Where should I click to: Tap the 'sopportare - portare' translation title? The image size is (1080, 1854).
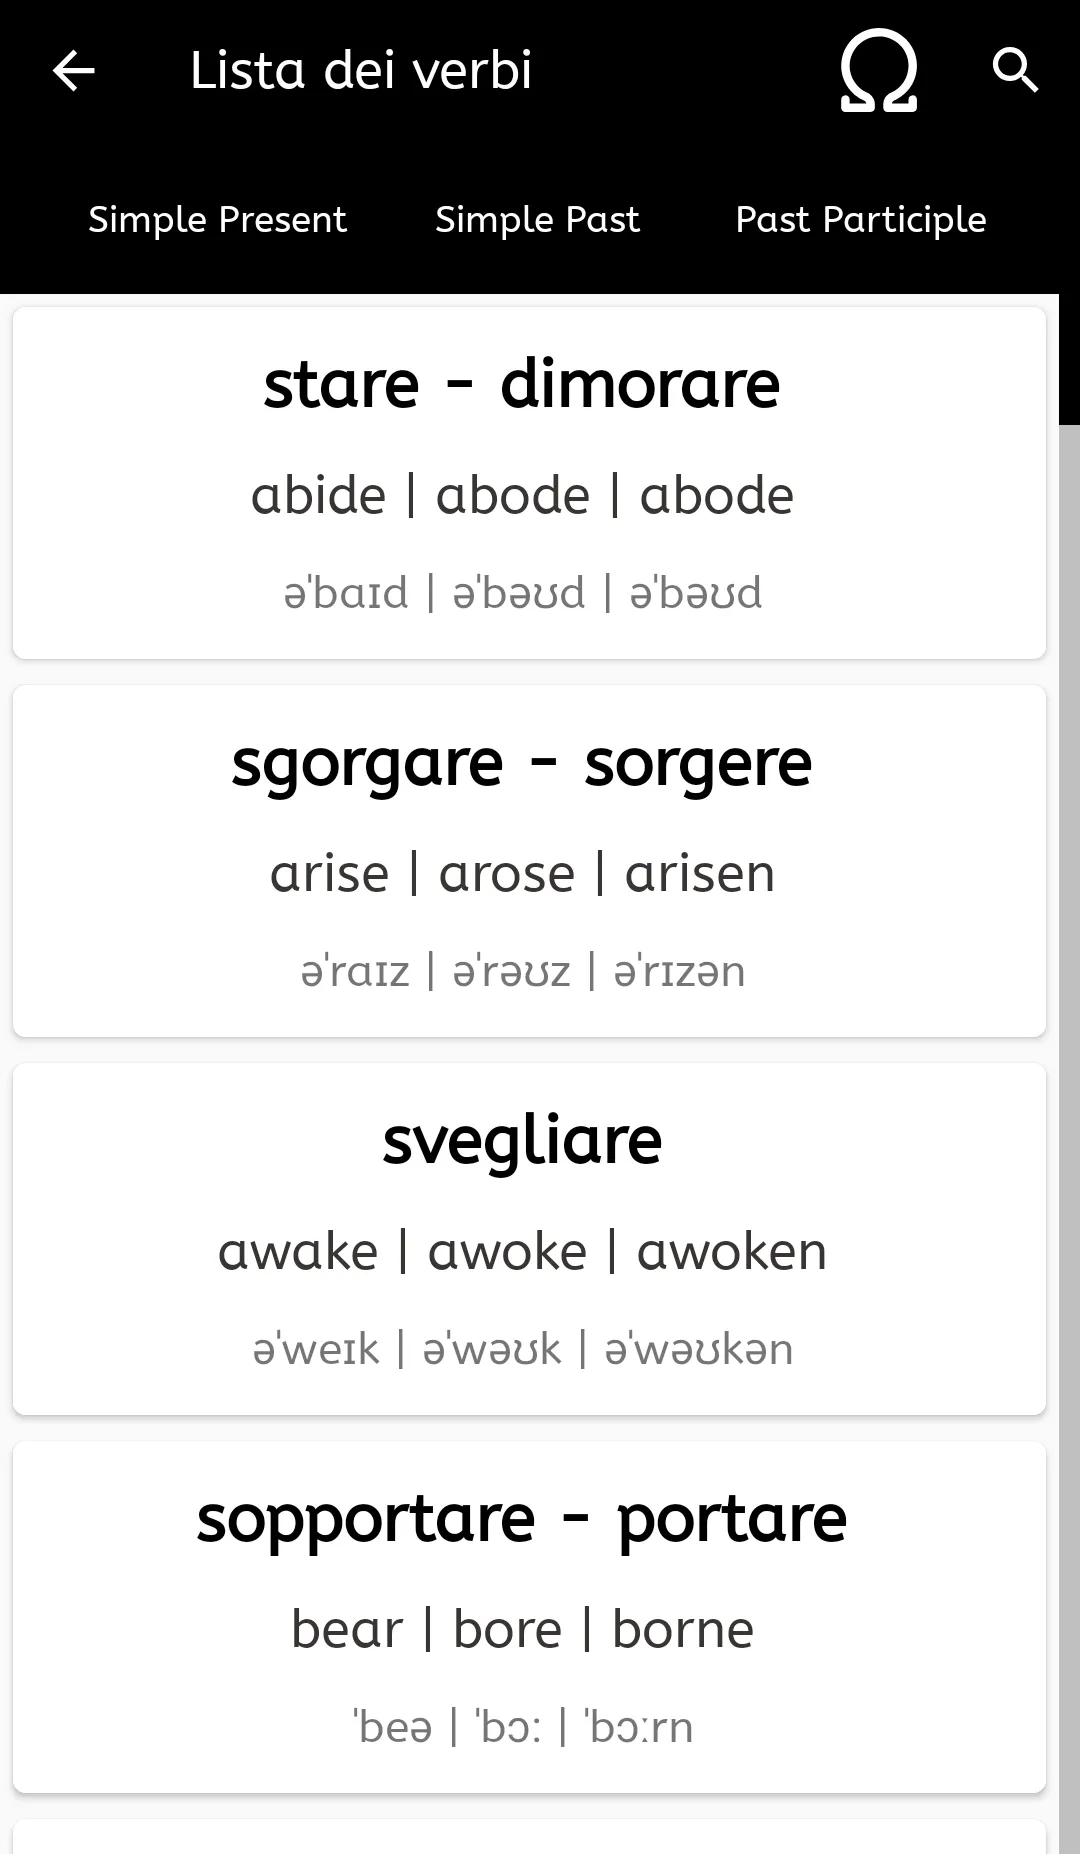click(x=522, y=1520)
